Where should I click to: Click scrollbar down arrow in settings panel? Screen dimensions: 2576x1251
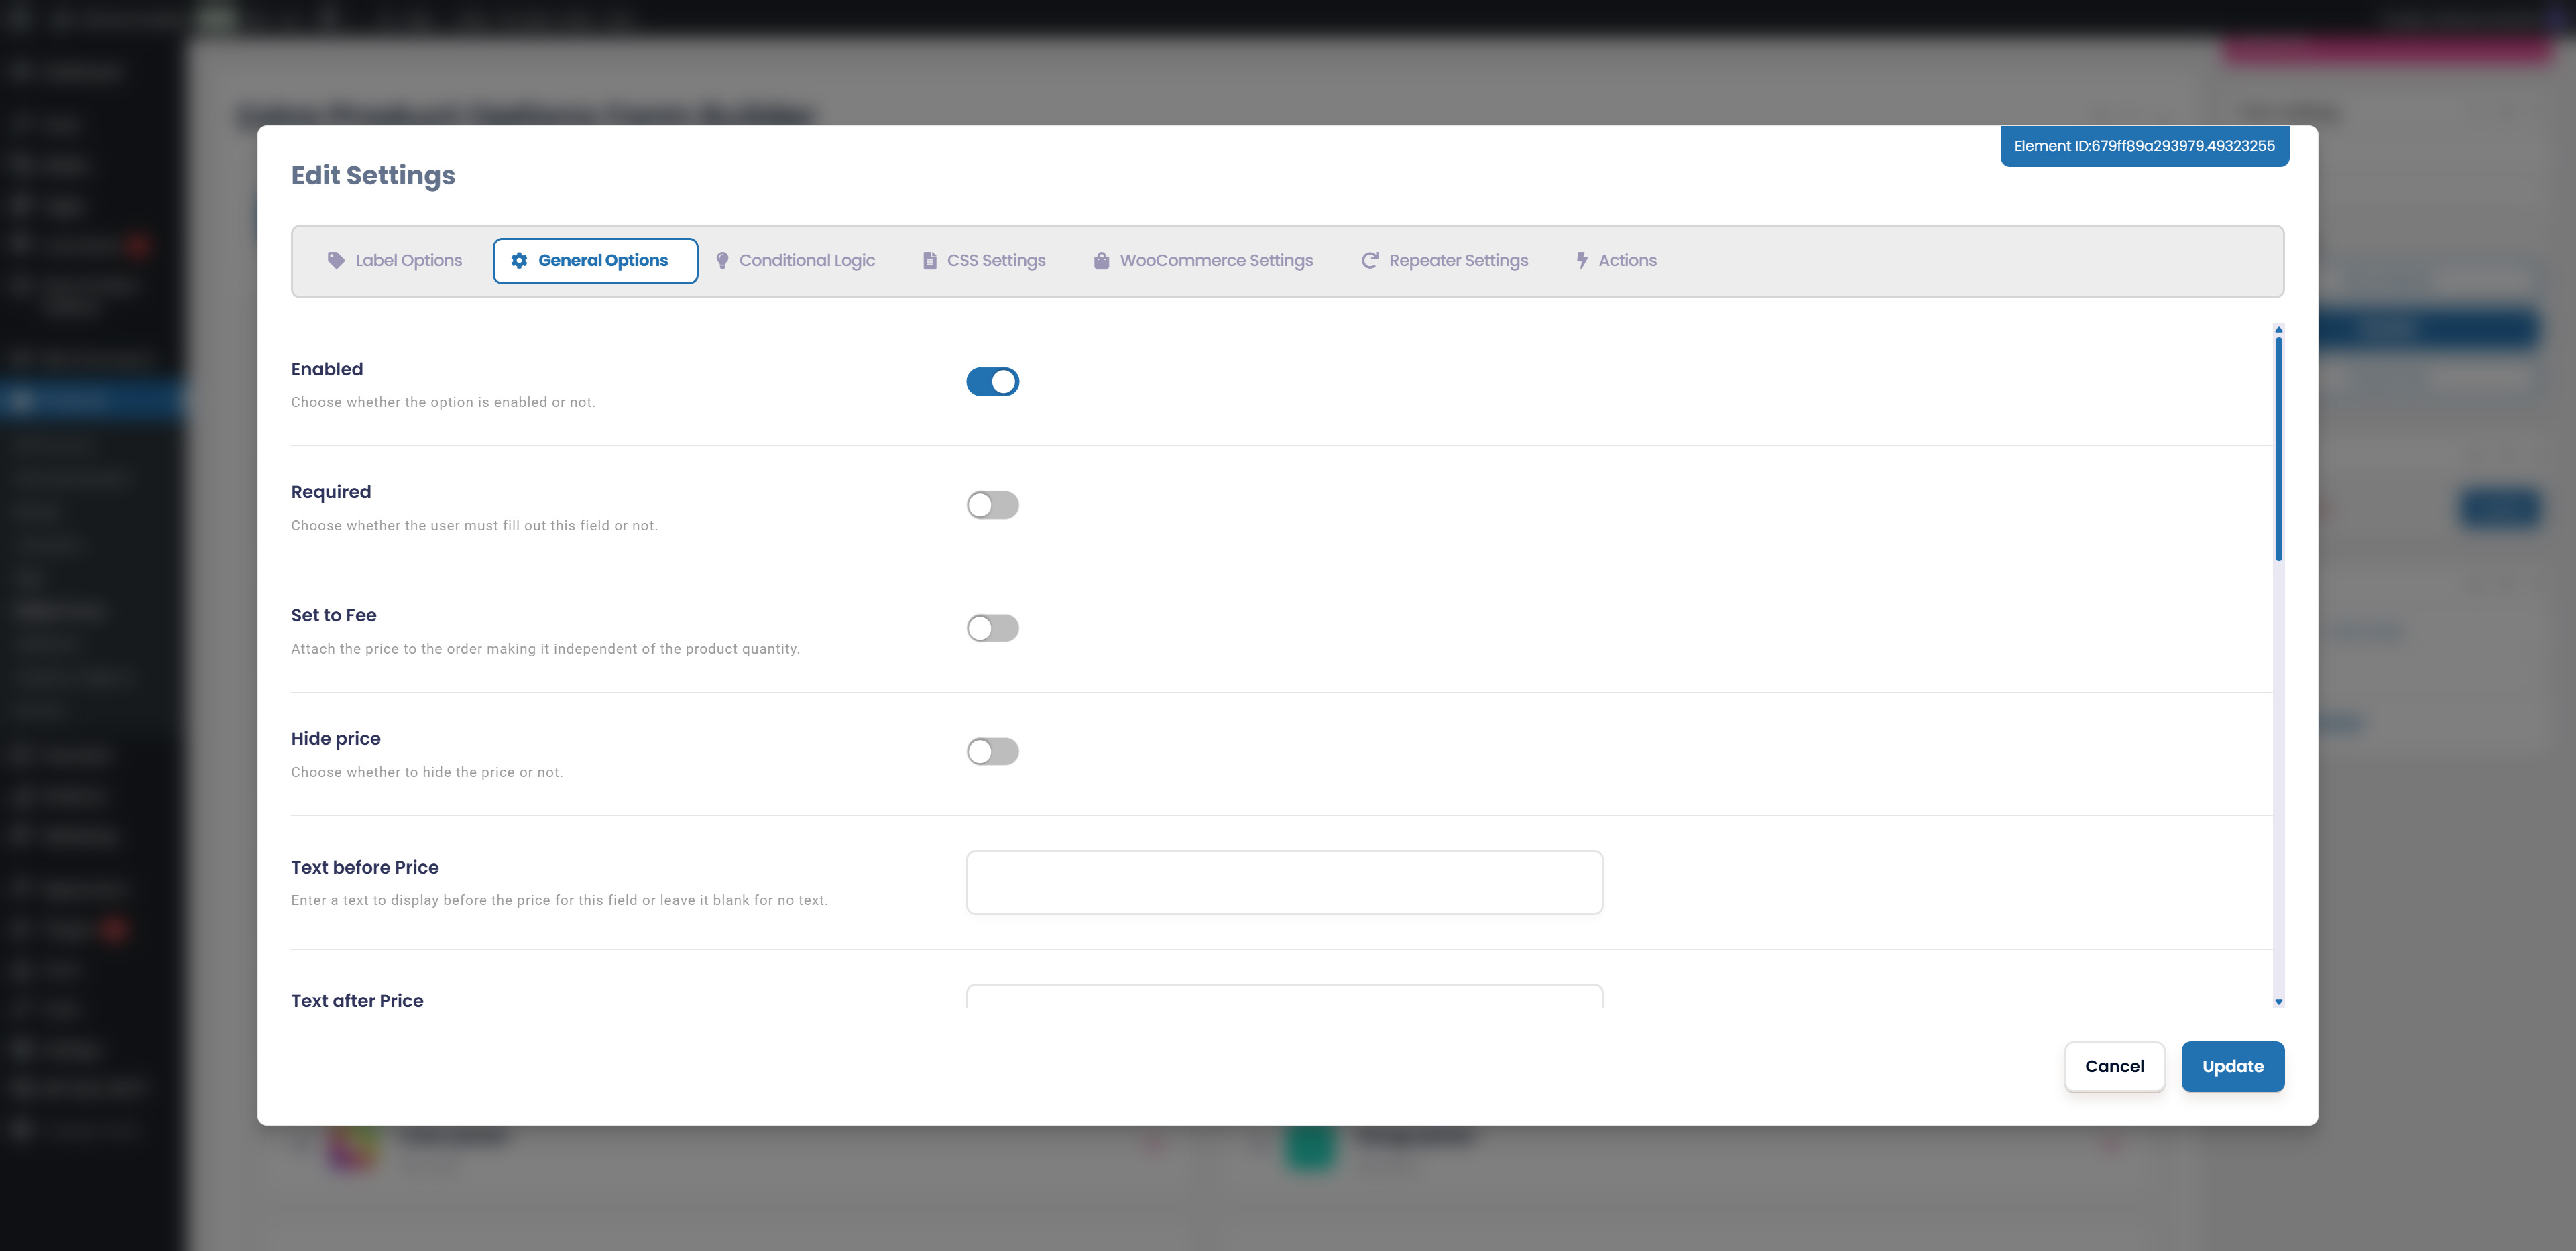(x=2278, y=1001)
